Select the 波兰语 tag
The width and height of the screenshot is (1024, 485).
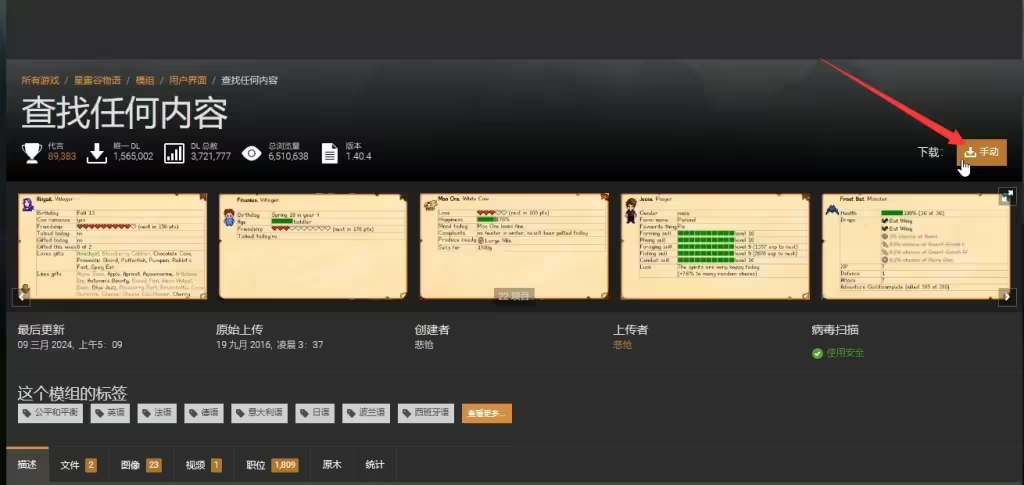pos(366,413)
